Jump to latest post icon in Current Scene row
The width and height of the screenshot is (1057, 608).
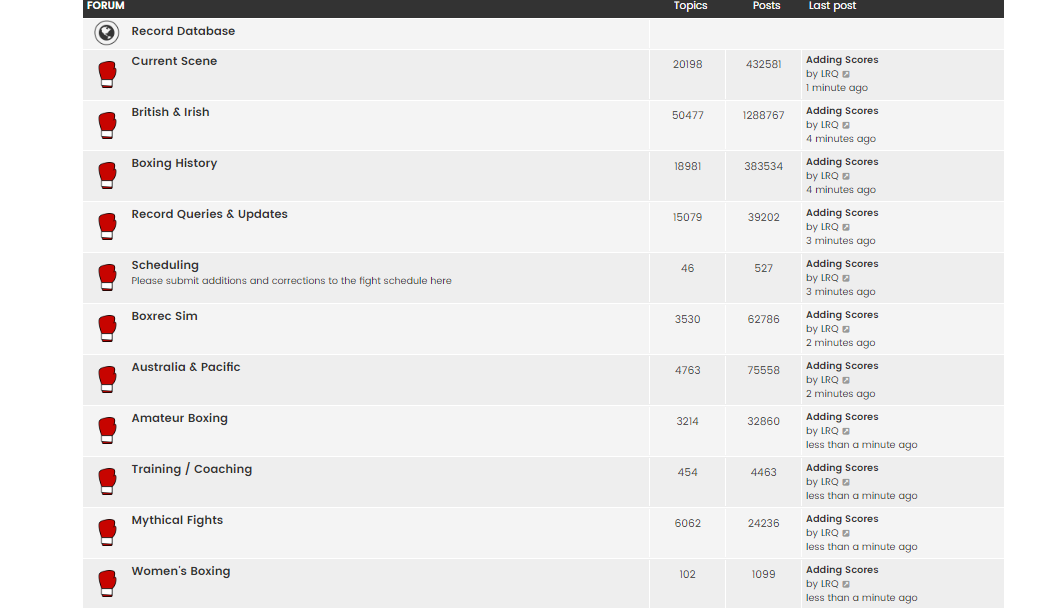(x=846, y=74)
